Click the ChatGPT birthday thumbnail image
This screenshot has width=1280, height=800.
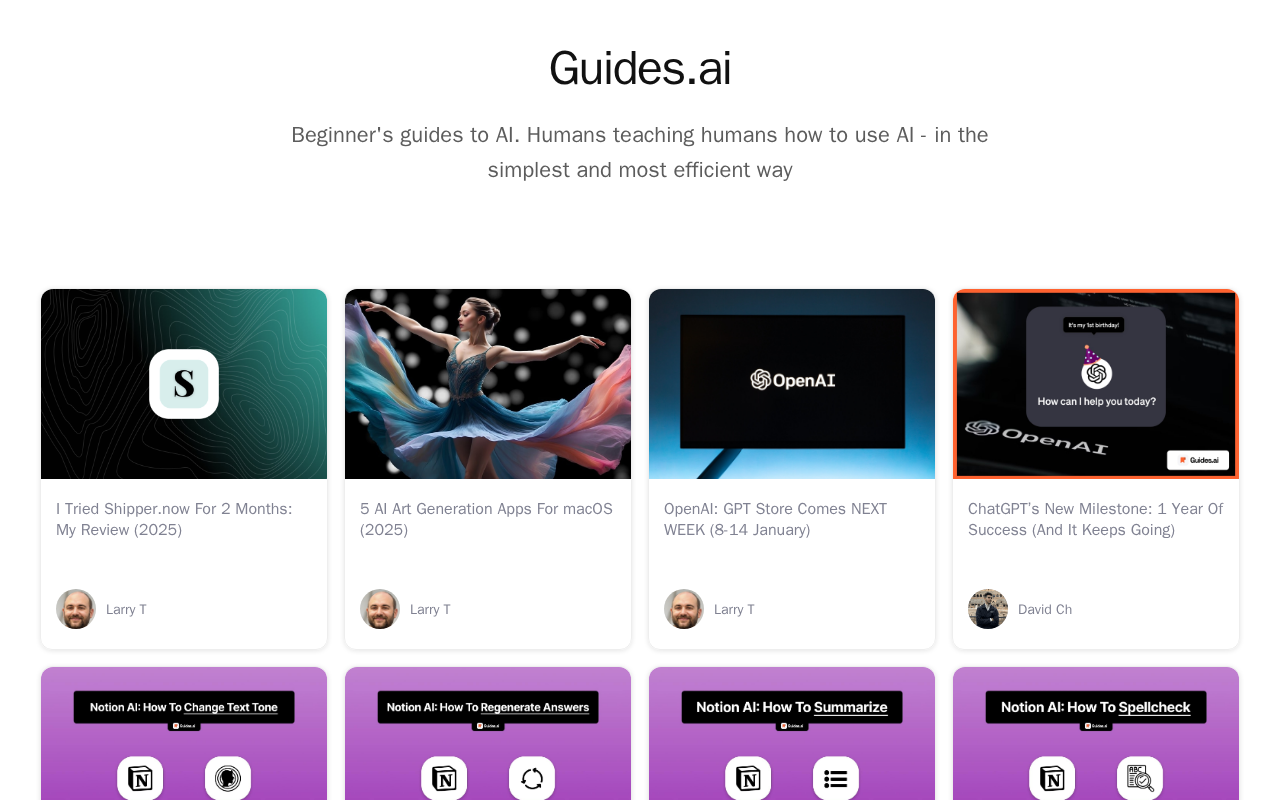click(x=1096, y=384)
